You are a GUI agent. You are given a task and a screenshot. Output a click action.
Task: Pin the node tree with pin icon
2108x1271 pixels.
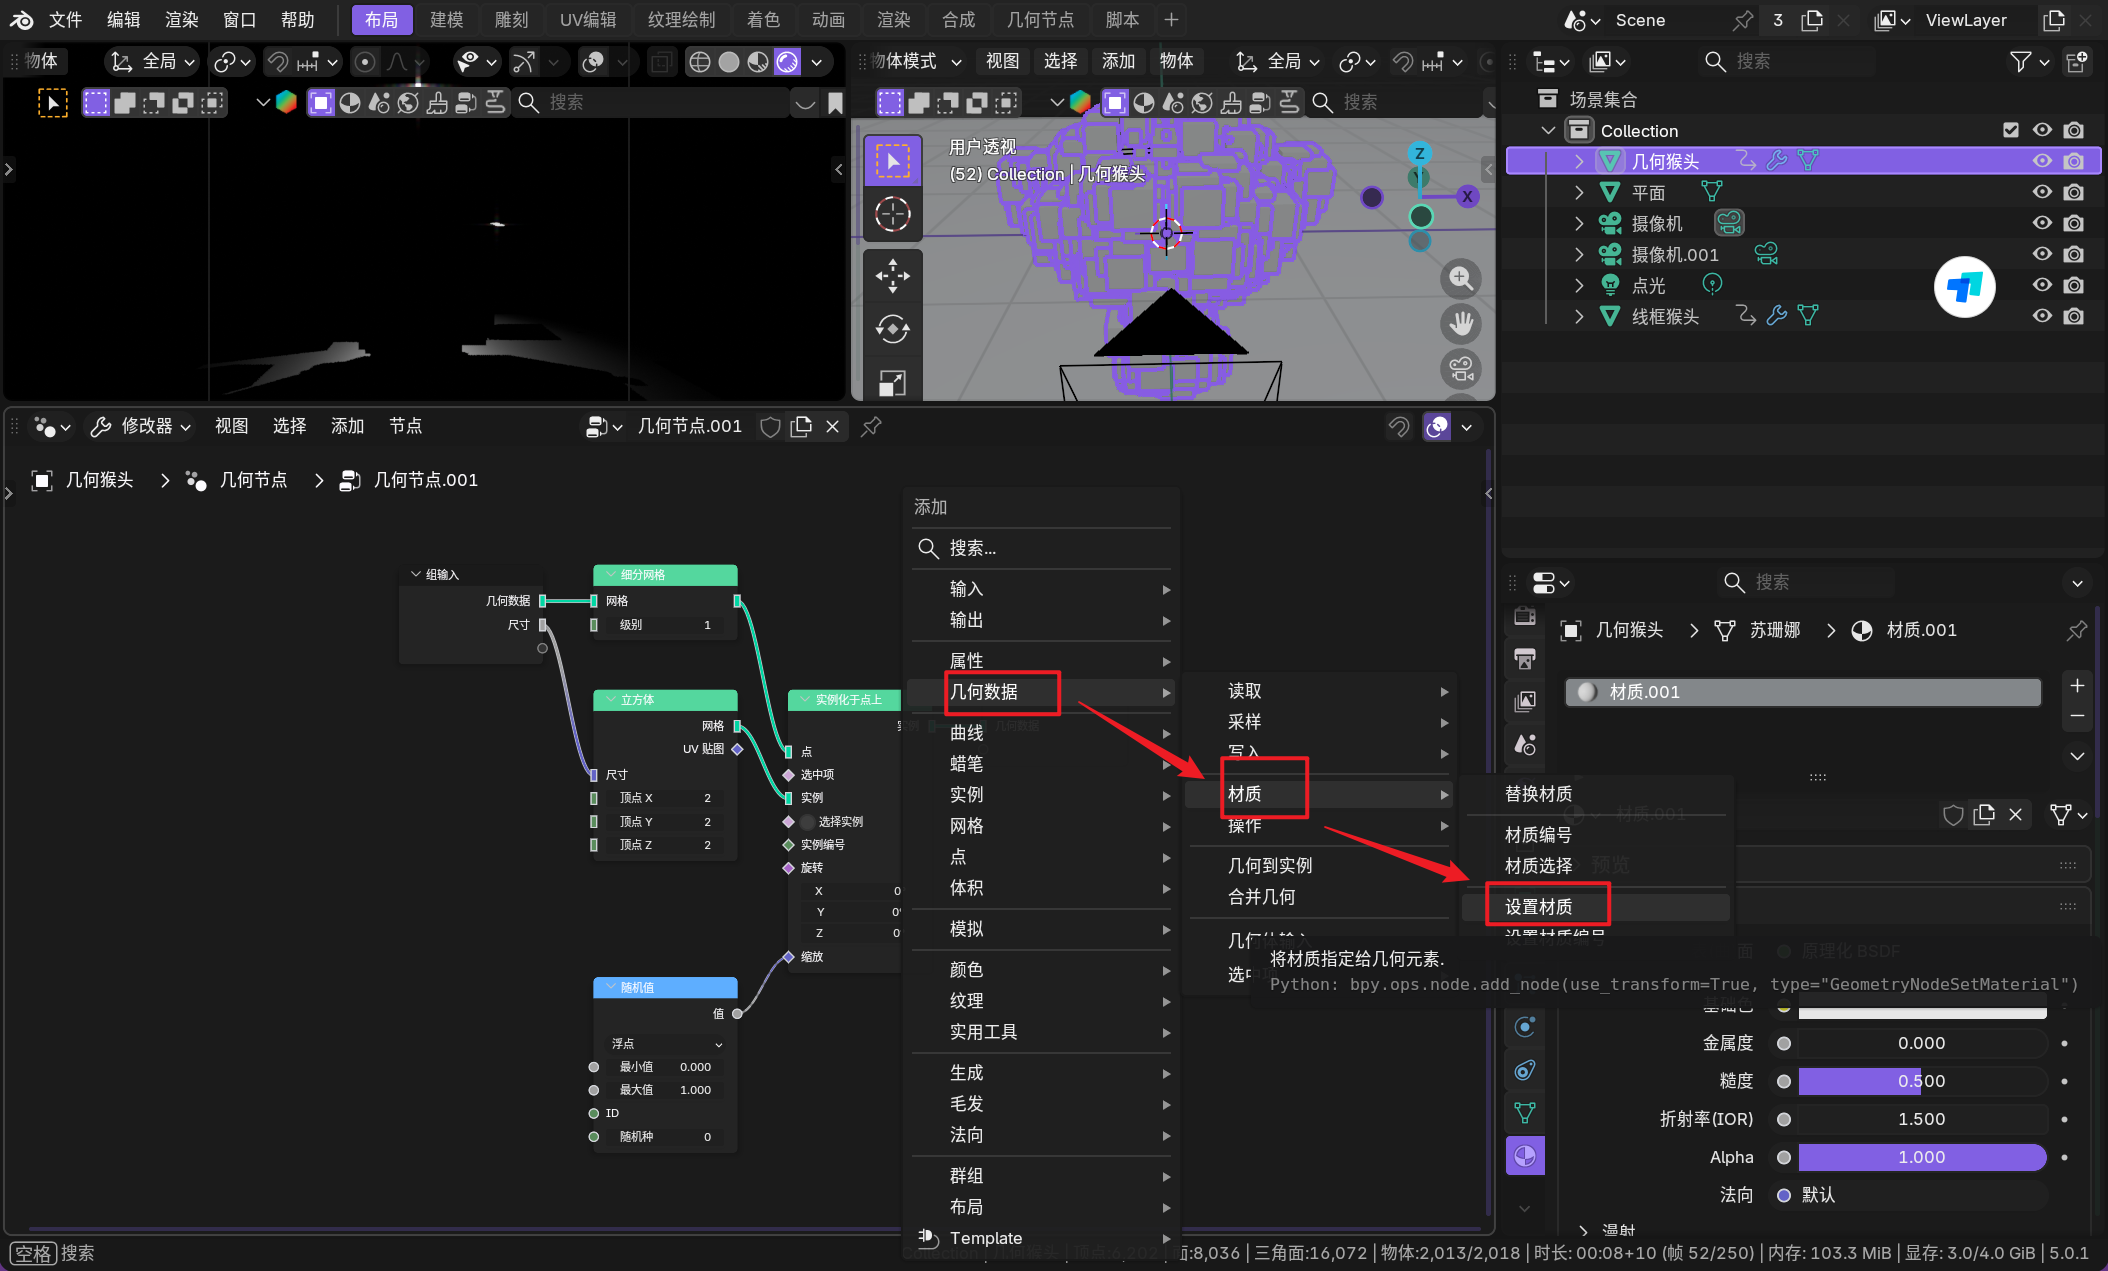click(x=871, y=427)
